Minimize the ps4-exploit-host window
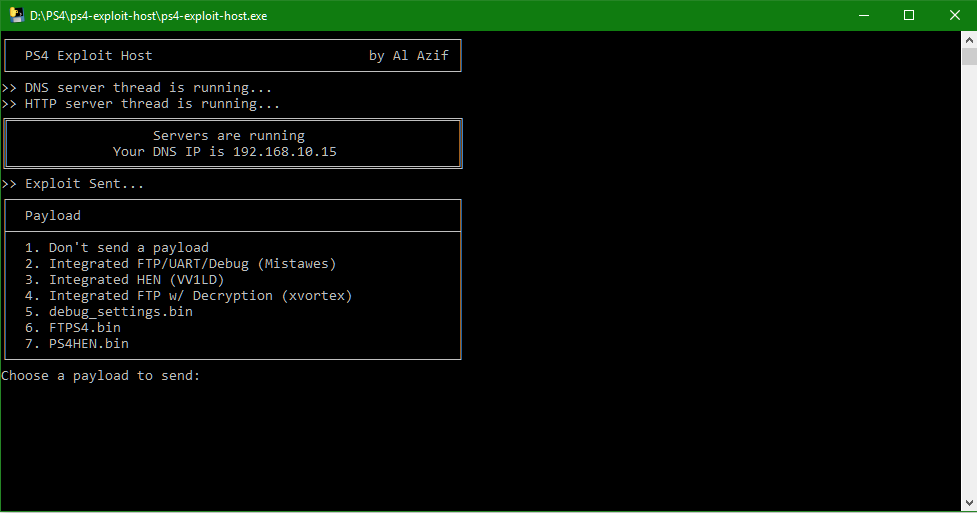The height and width of the screenshot is (513, 977). tap(864, 16)
